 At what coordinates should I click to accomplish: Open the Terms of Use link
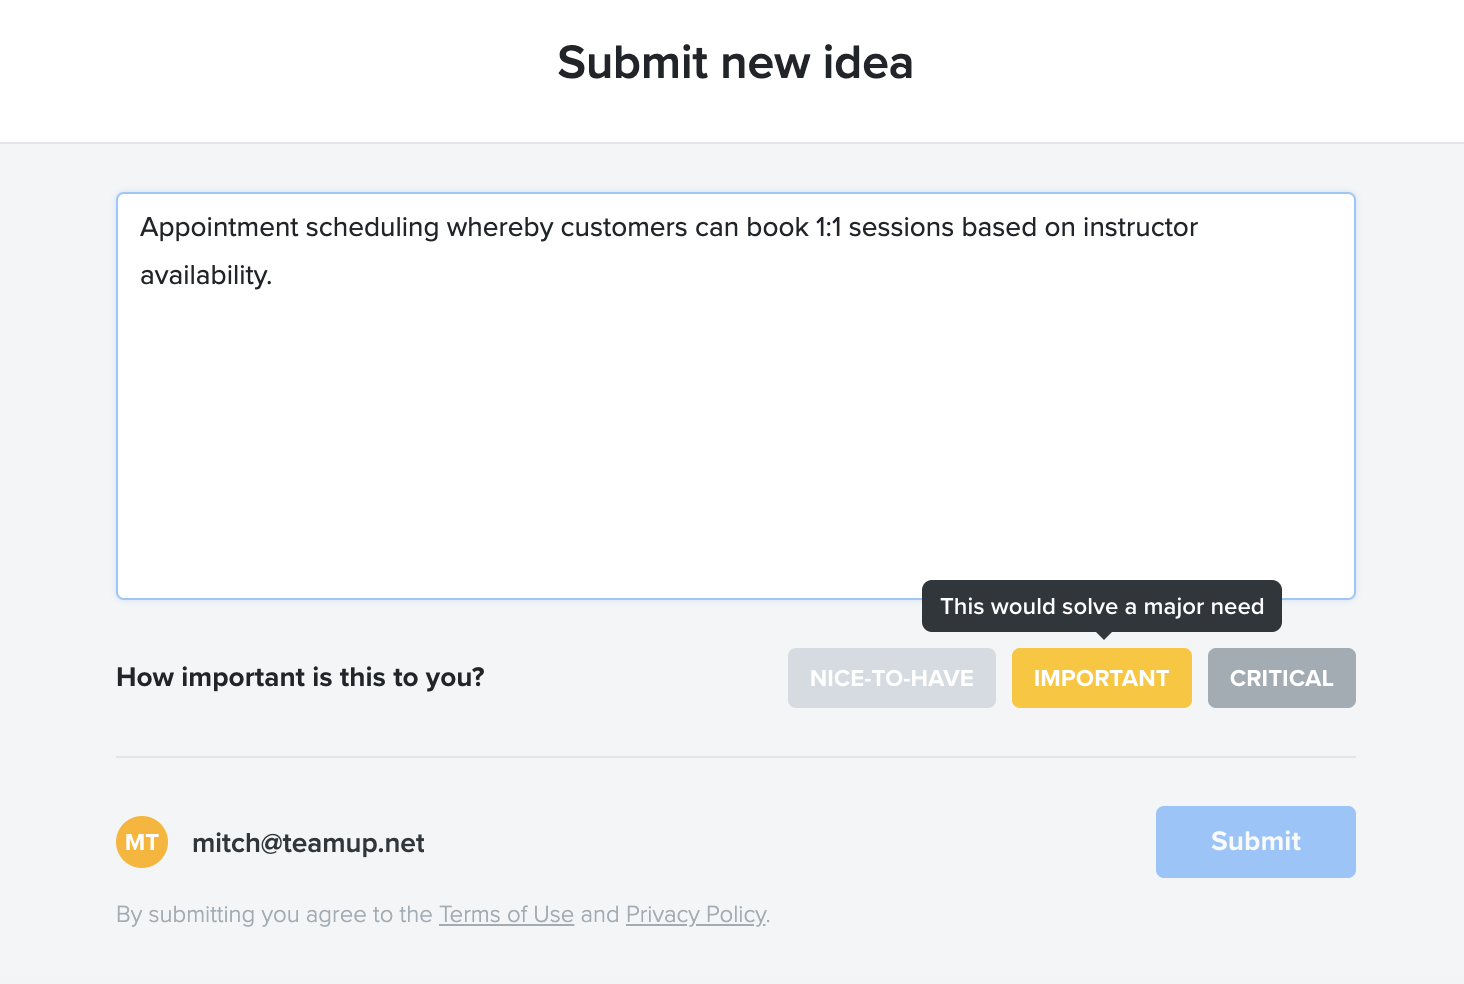pyautogui.click(x=506, y=914)
